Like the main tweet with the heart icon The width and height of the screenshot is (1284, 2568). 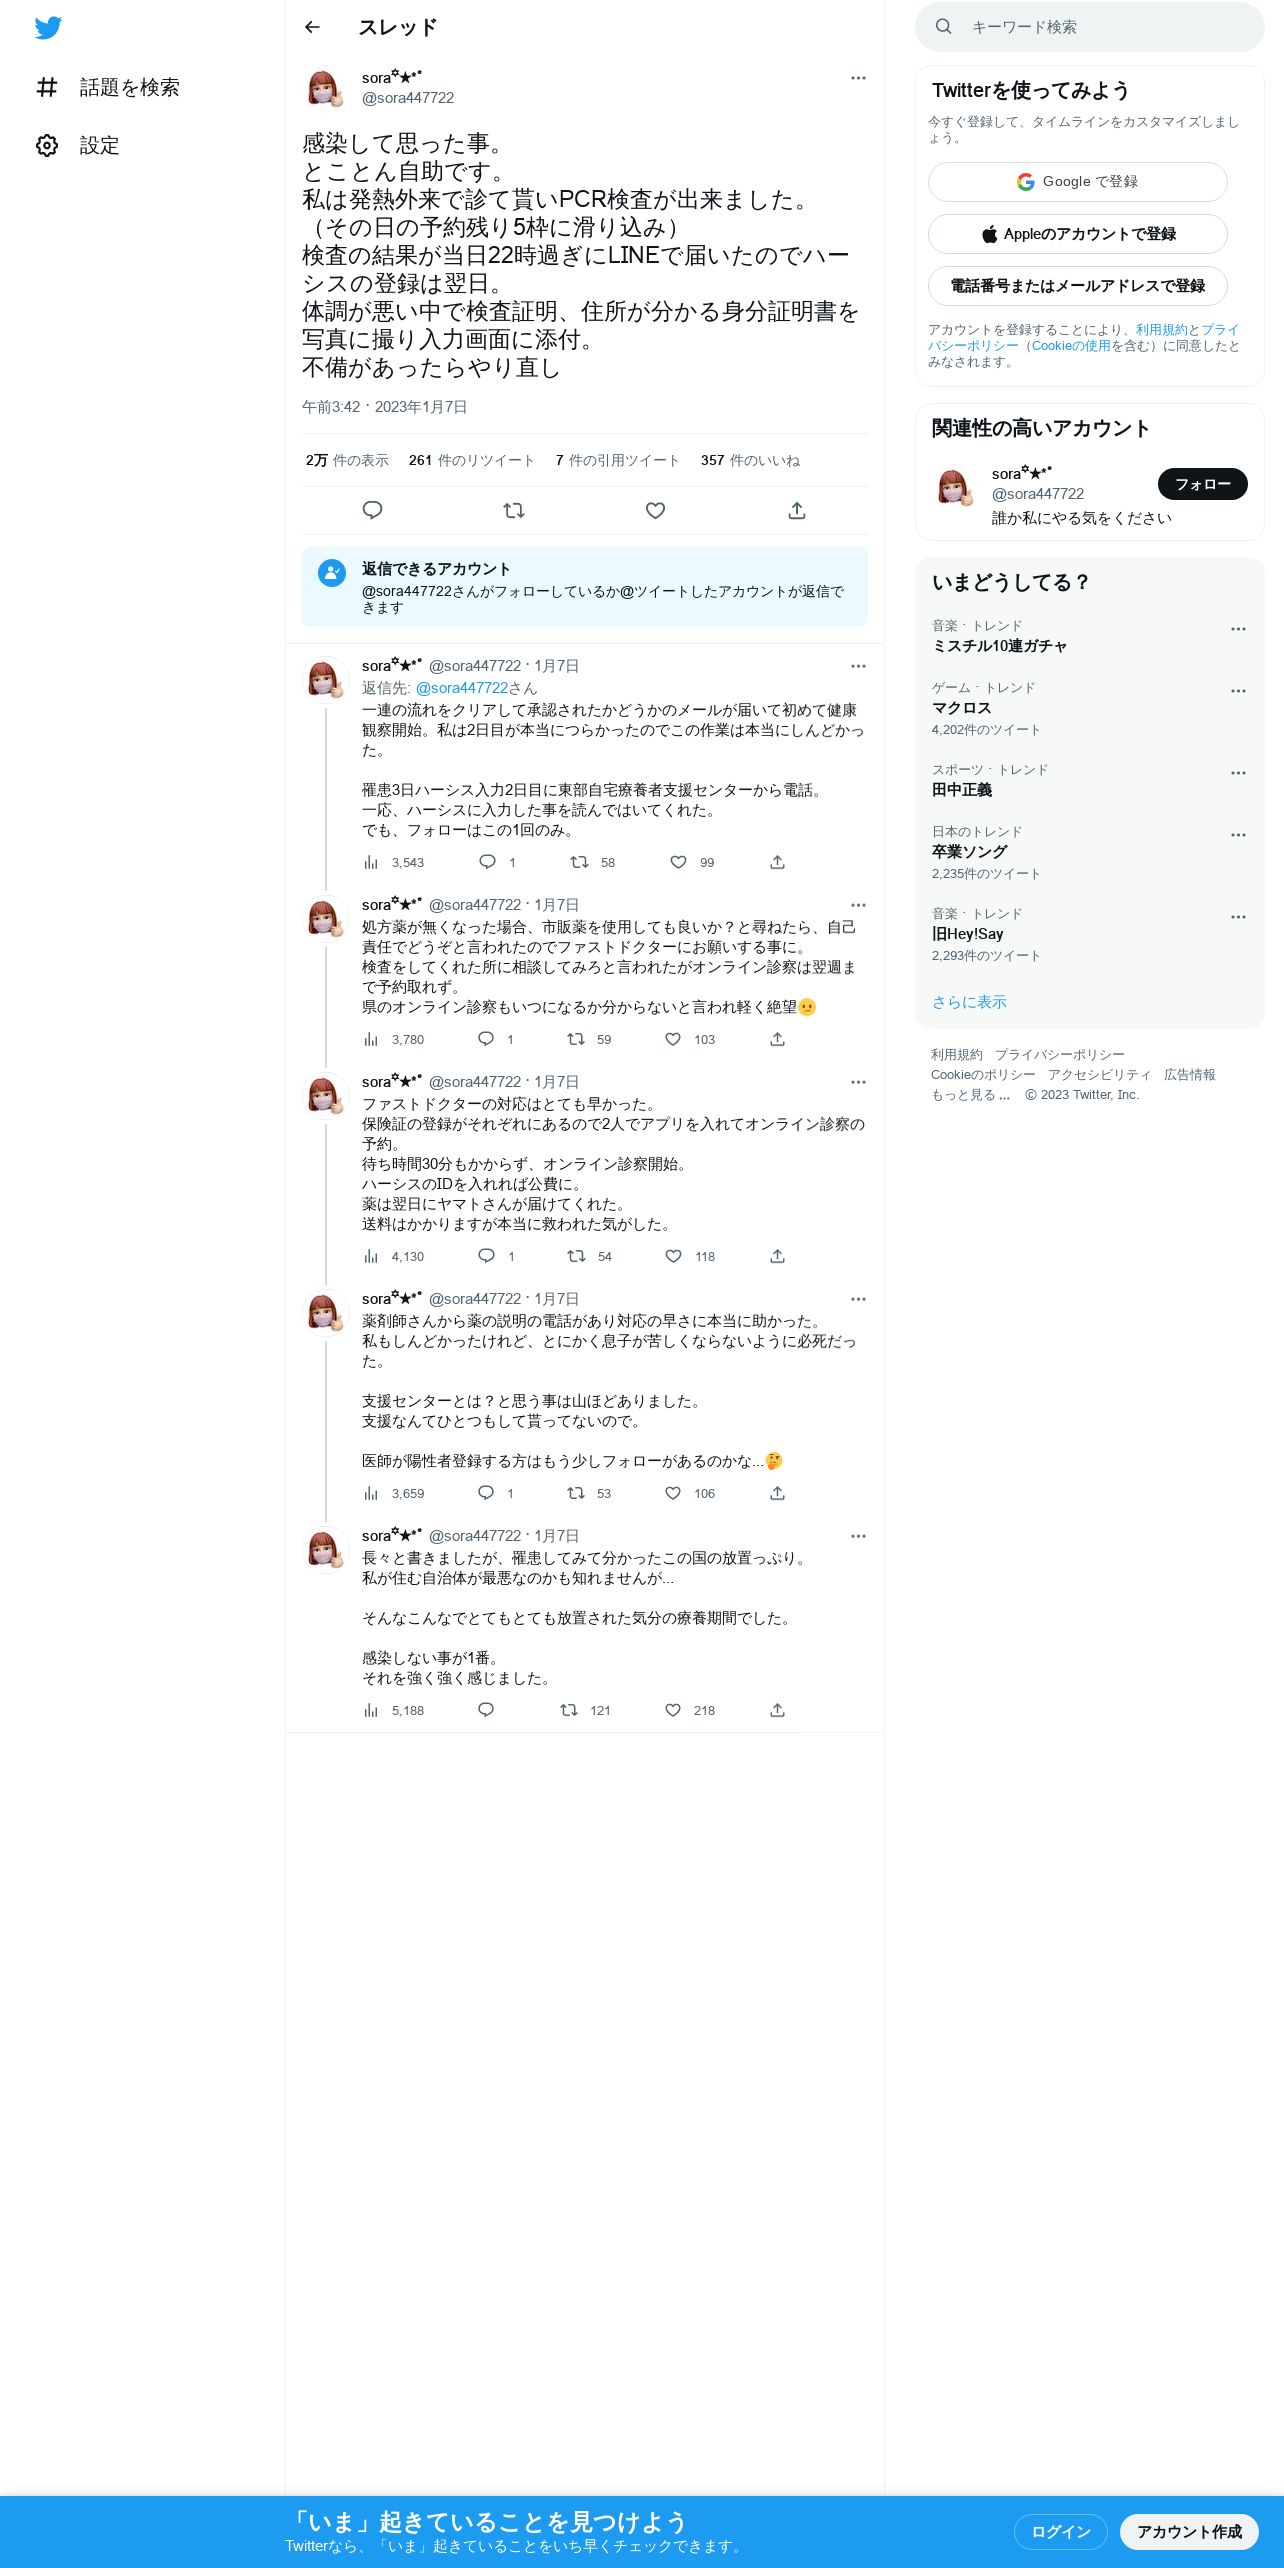point(655,510)
